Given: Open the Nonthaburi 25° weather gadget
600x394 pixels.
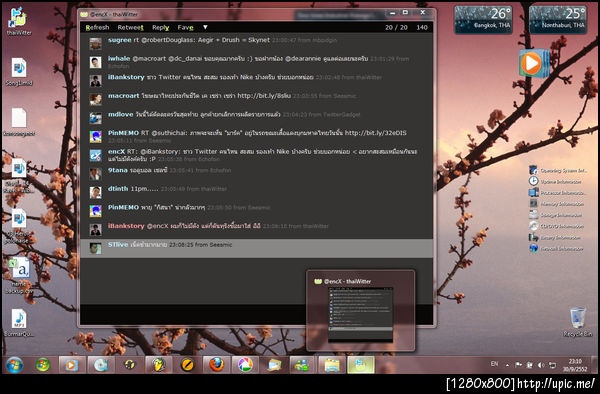Looking at the screenshot, I should (558, 19).
